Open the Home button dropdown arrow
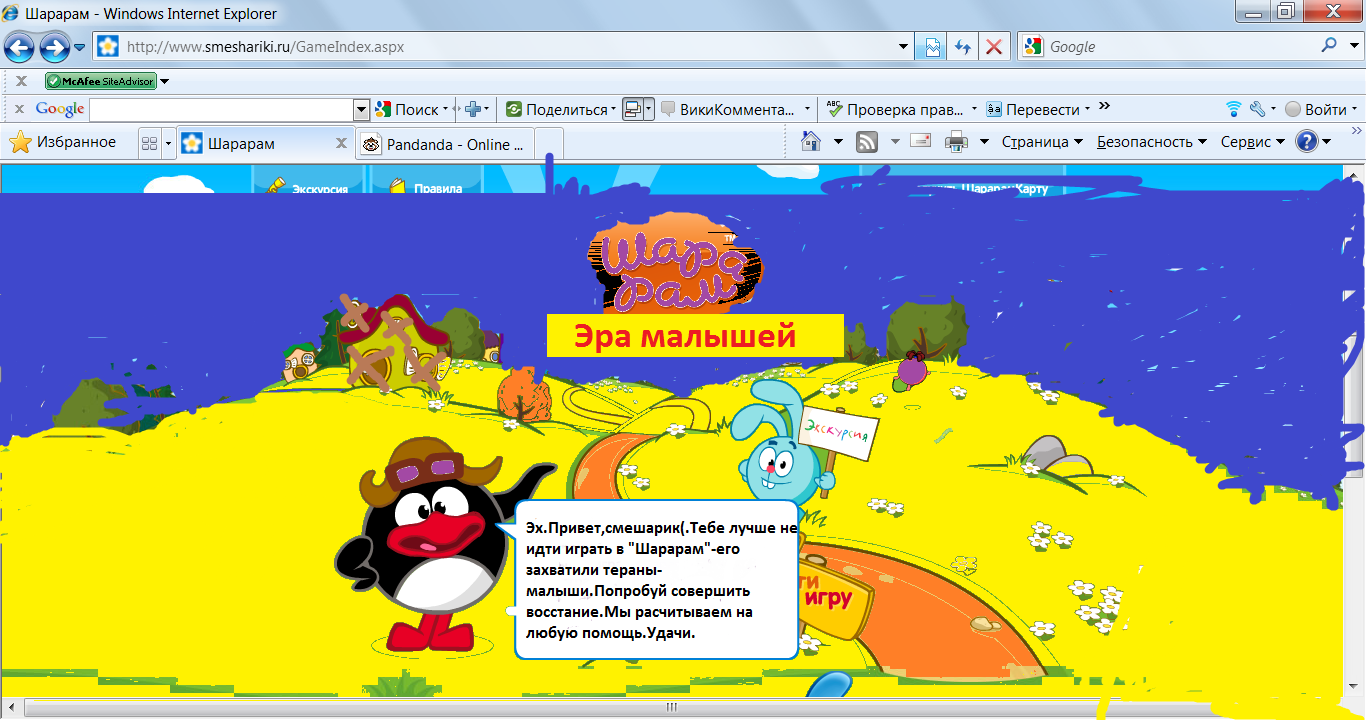This screenshot has width=1366, height=720. (838, 142)
